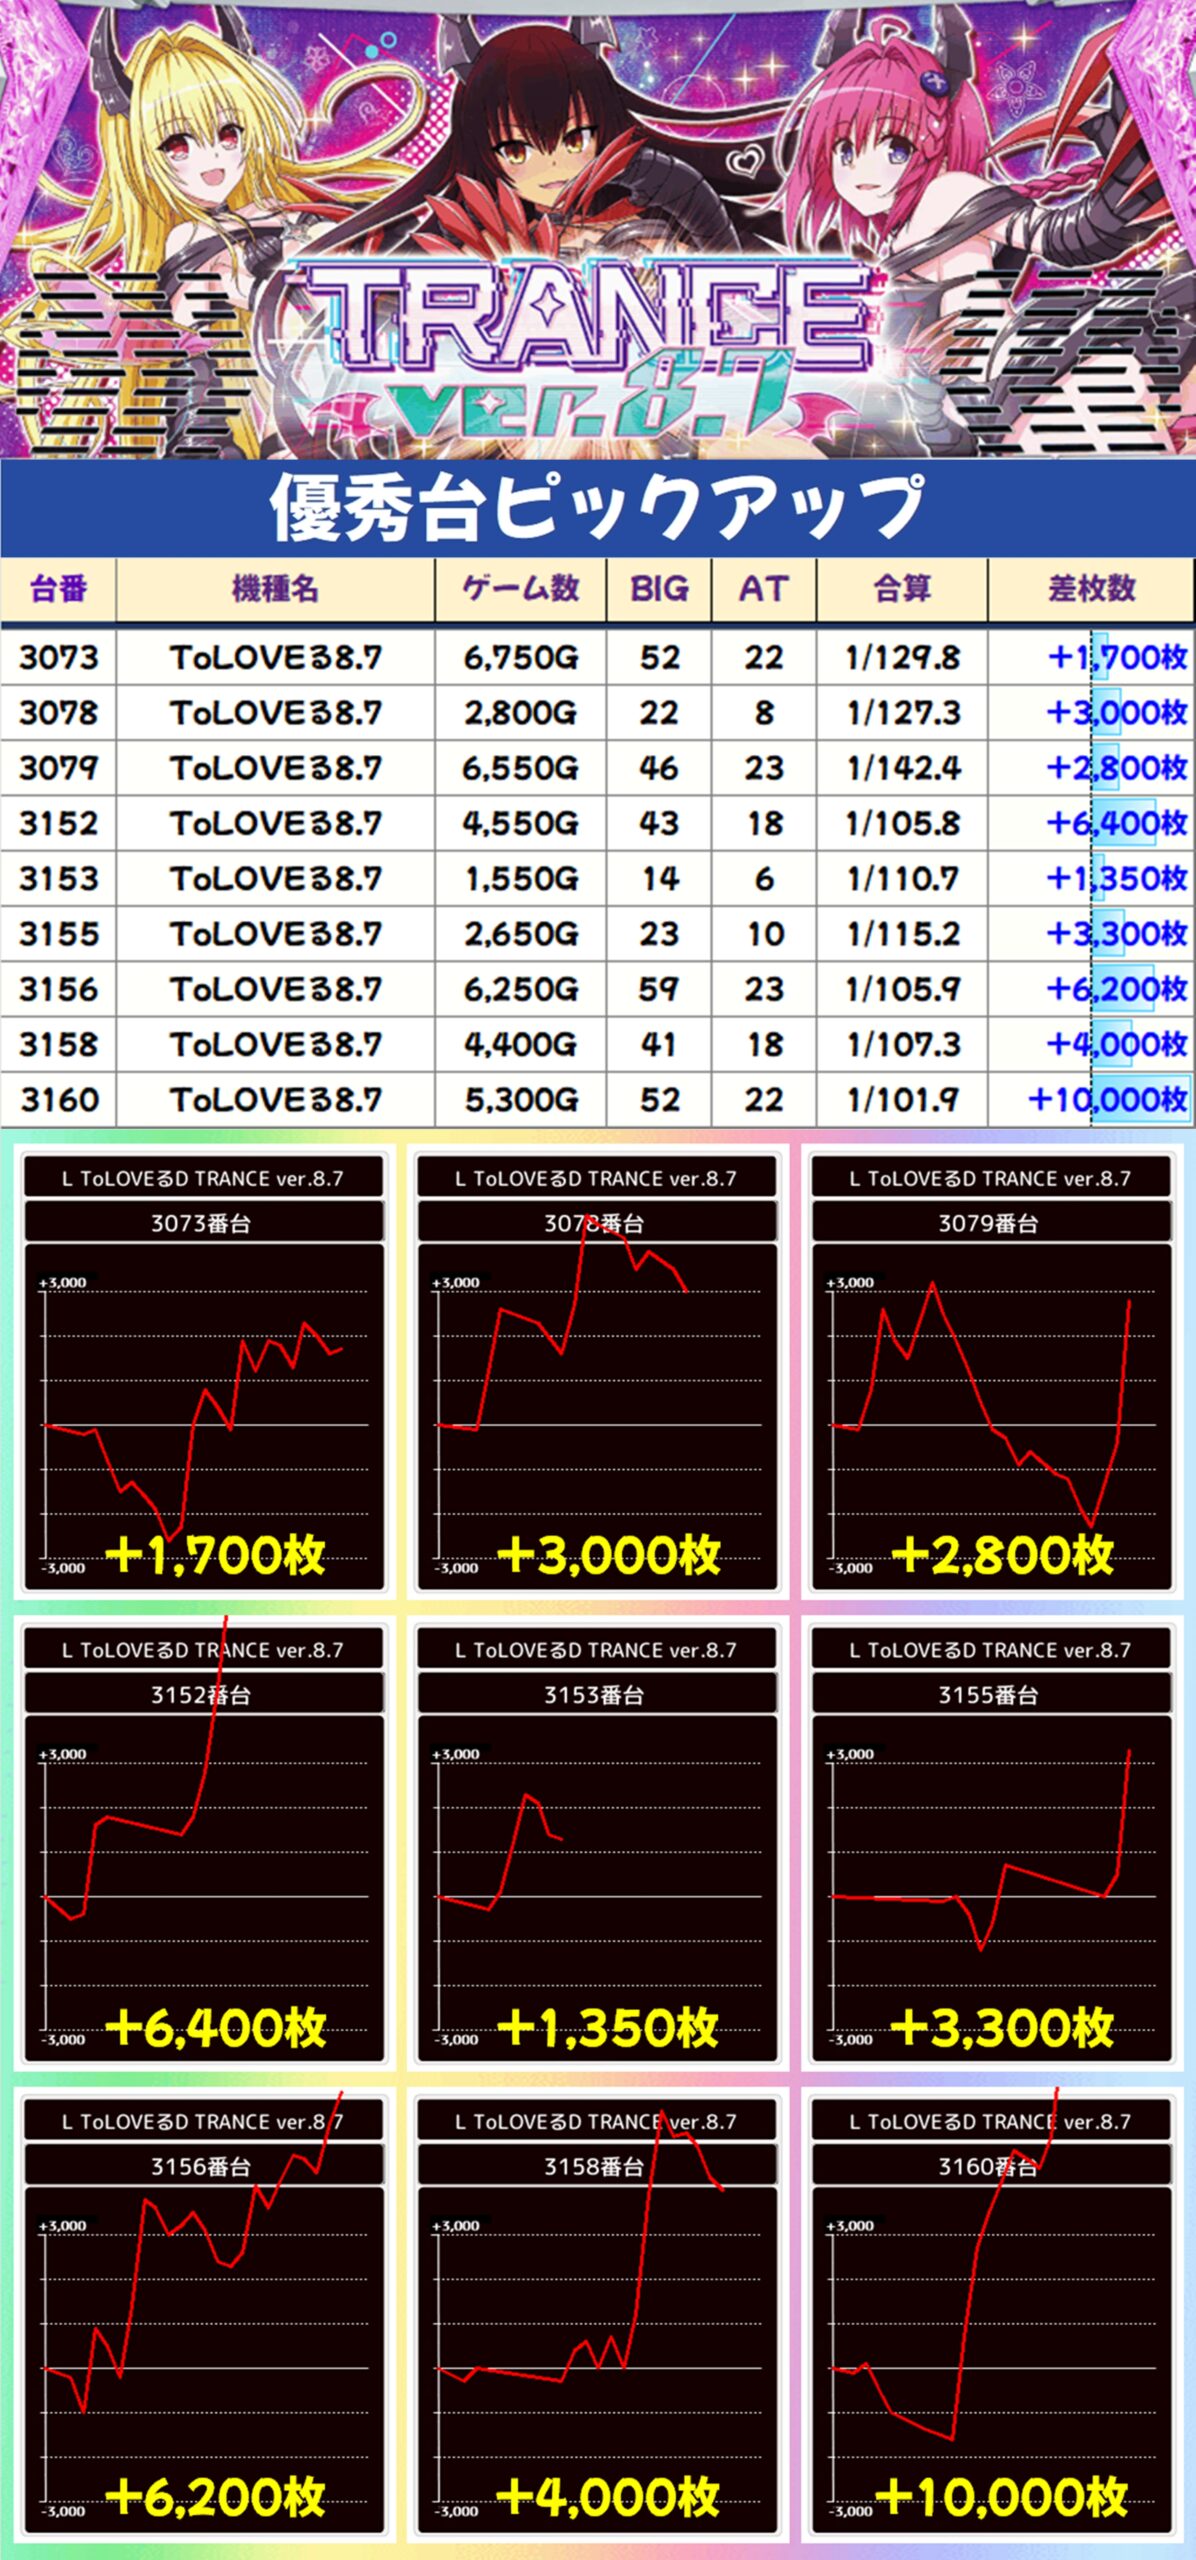The image size is (1196, 2560).
Task: Open the 3160番台 graph showing +10,000枚
Action: click(991, 2340)
